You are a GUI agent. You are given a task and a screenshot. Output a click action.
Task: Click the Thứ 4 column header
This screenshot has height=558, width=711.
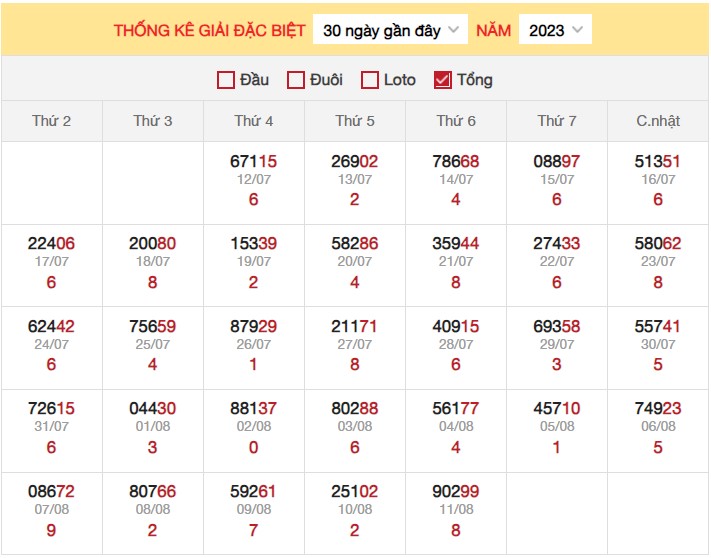(x=254, y=121)
